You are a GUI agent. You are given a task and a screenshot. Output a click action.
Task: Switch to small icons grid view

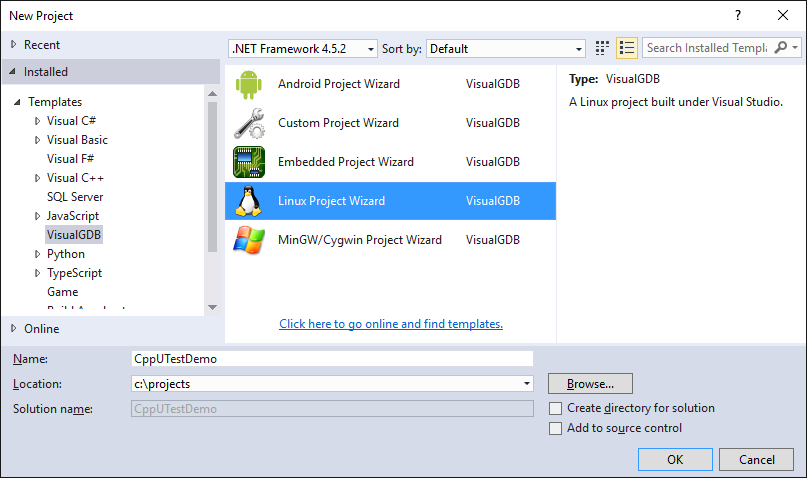click(x=602, y=48)
